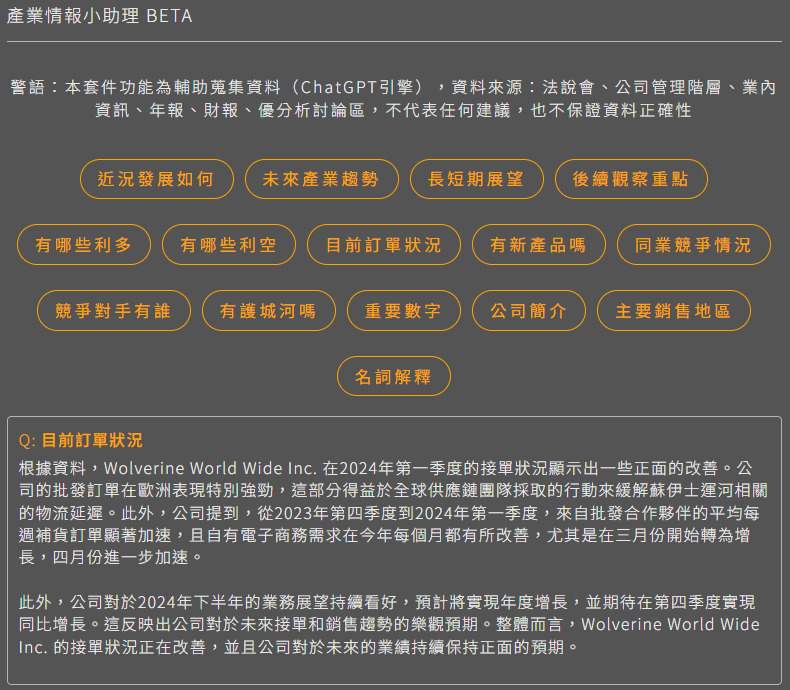Choose the 後續觀察重點 button
The height and width of the screenshot is (690, 790).
(x=631, y=179)
